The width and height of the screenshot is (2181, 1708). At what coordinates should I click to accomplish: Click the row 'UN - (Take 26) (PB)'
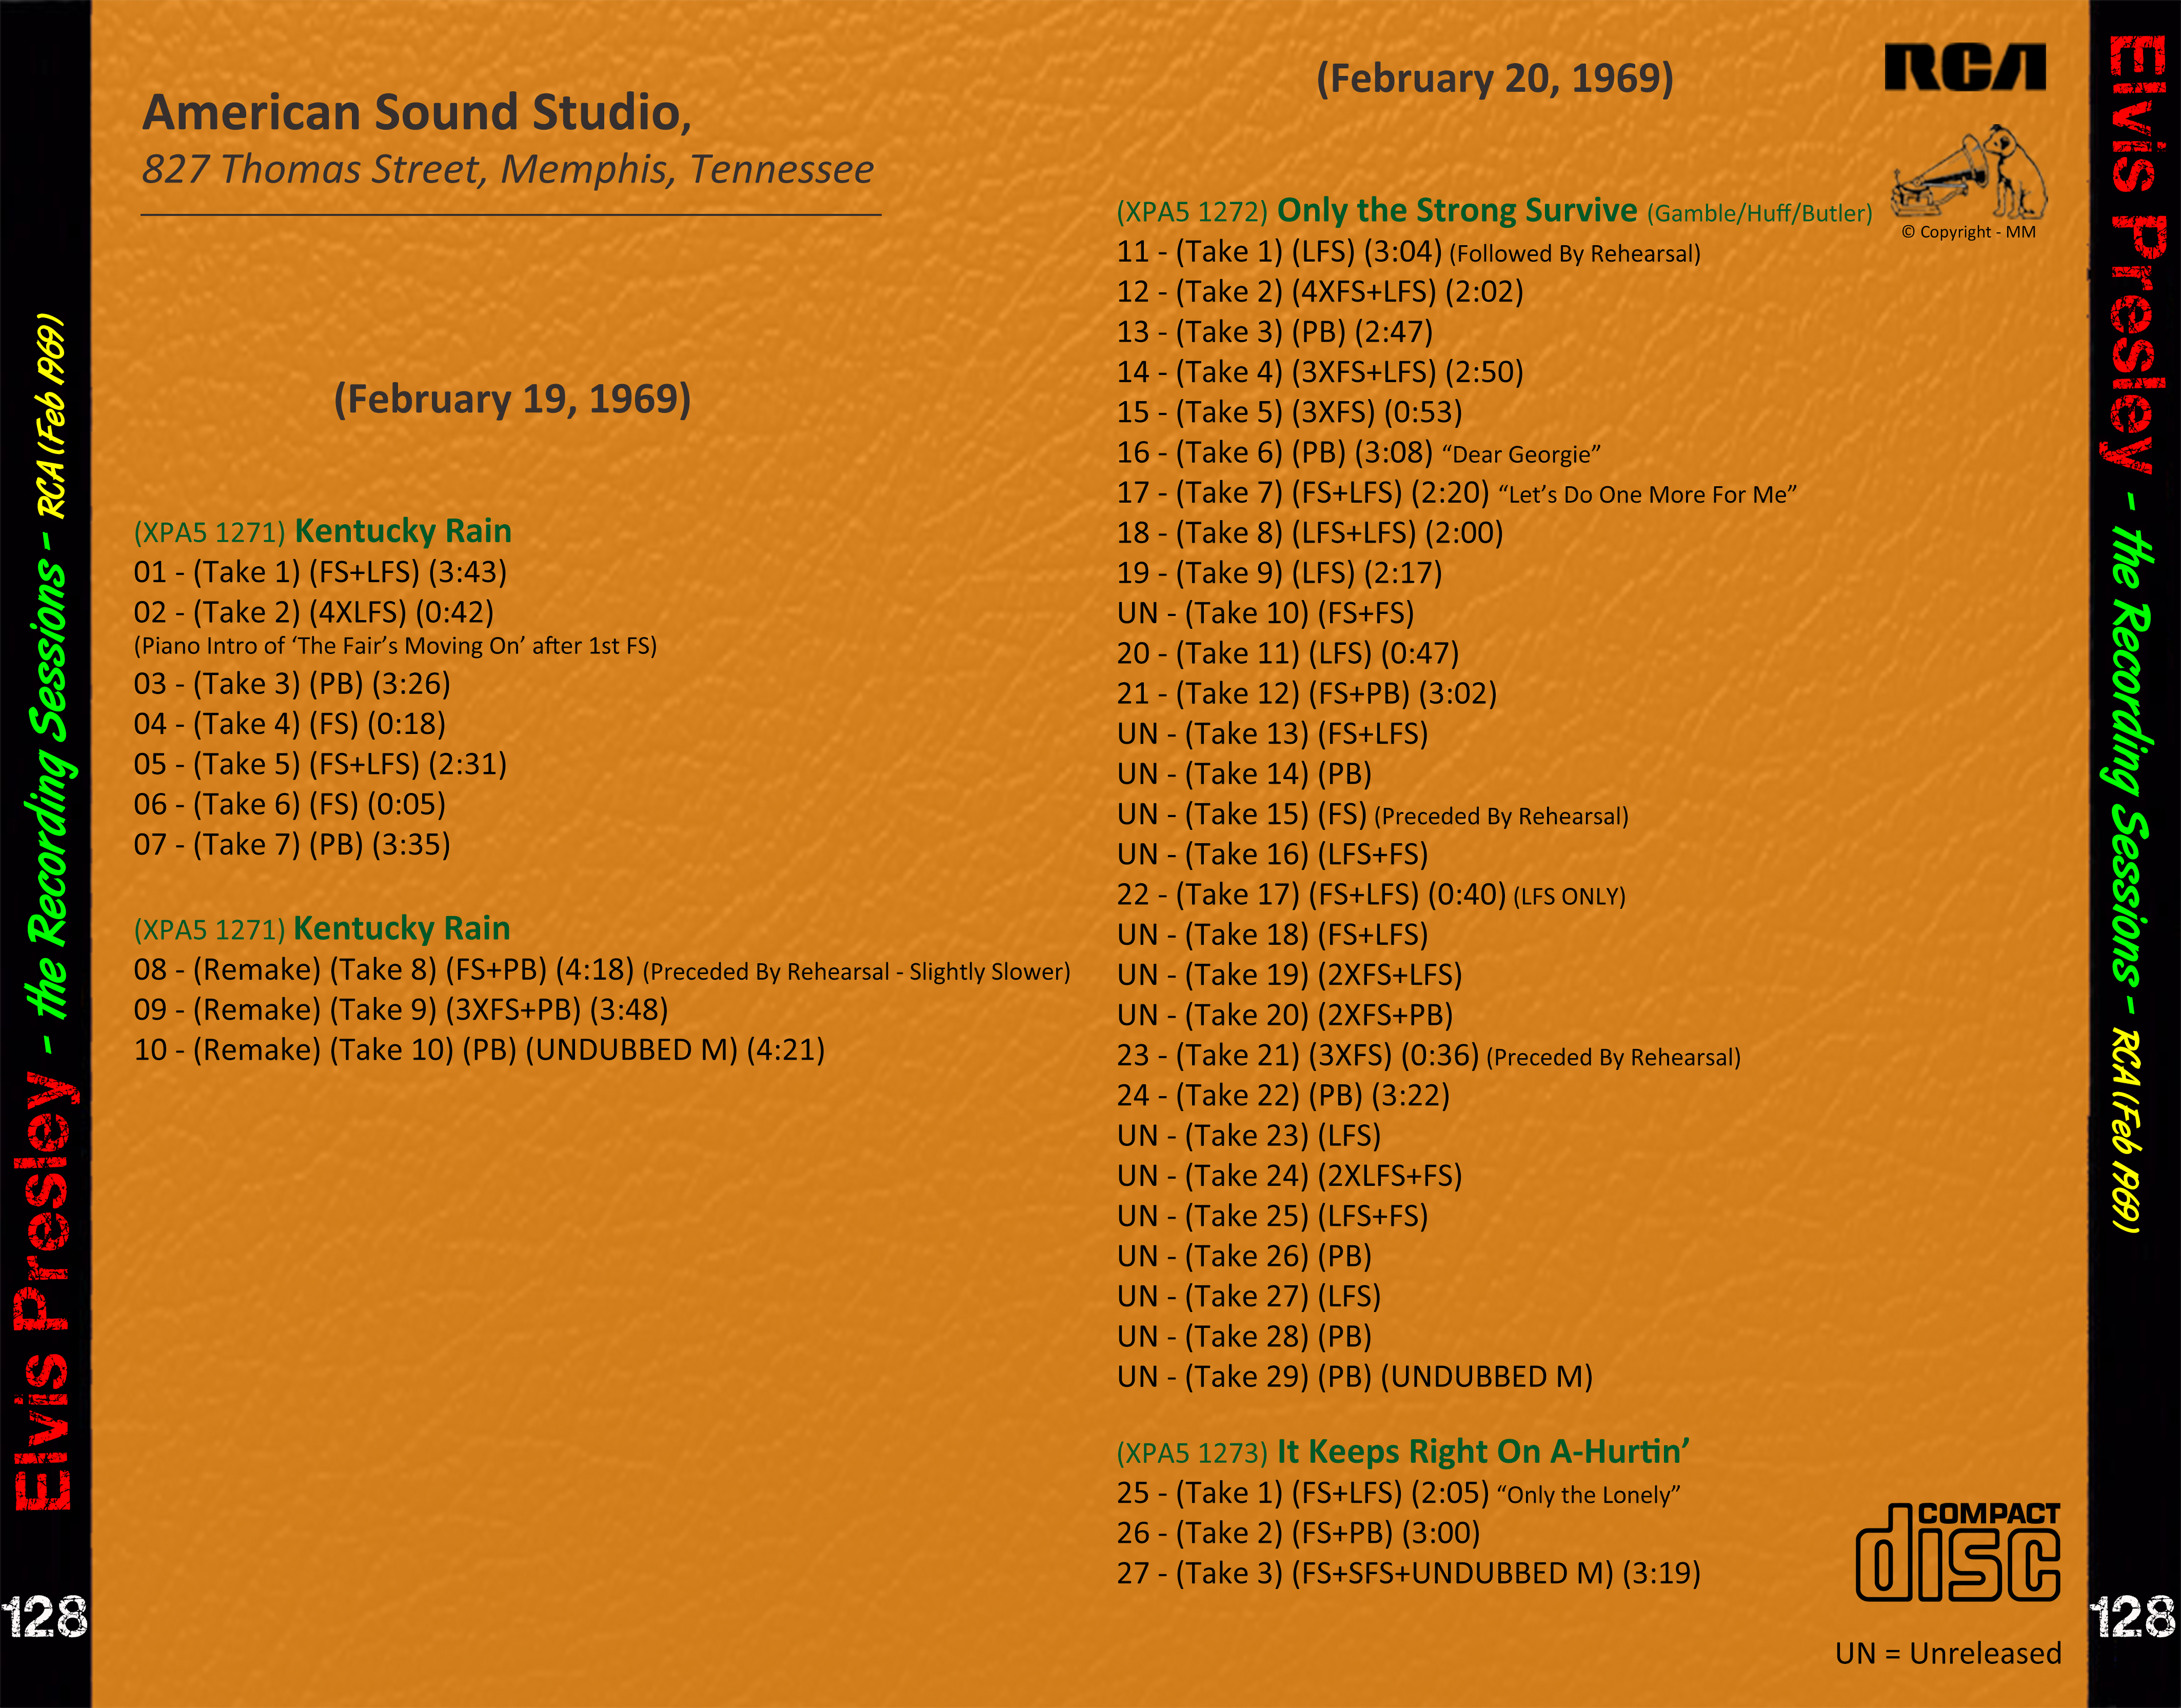1245,1256
